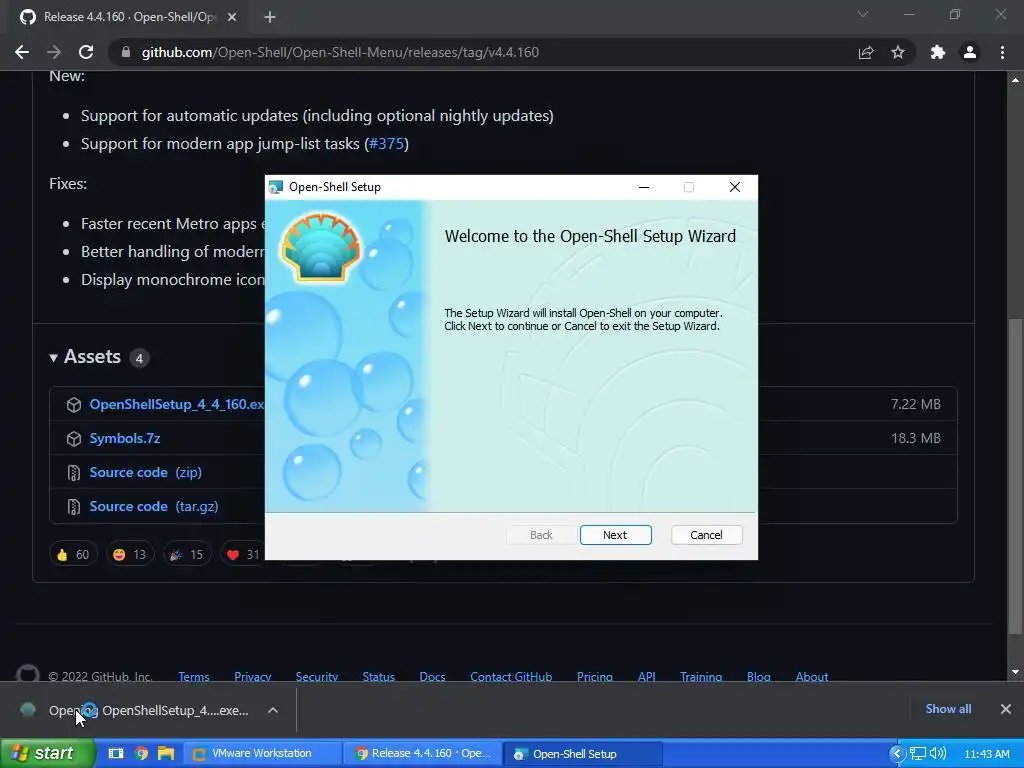
Task: Open GitHub About footer link
Action: [812, 677]
